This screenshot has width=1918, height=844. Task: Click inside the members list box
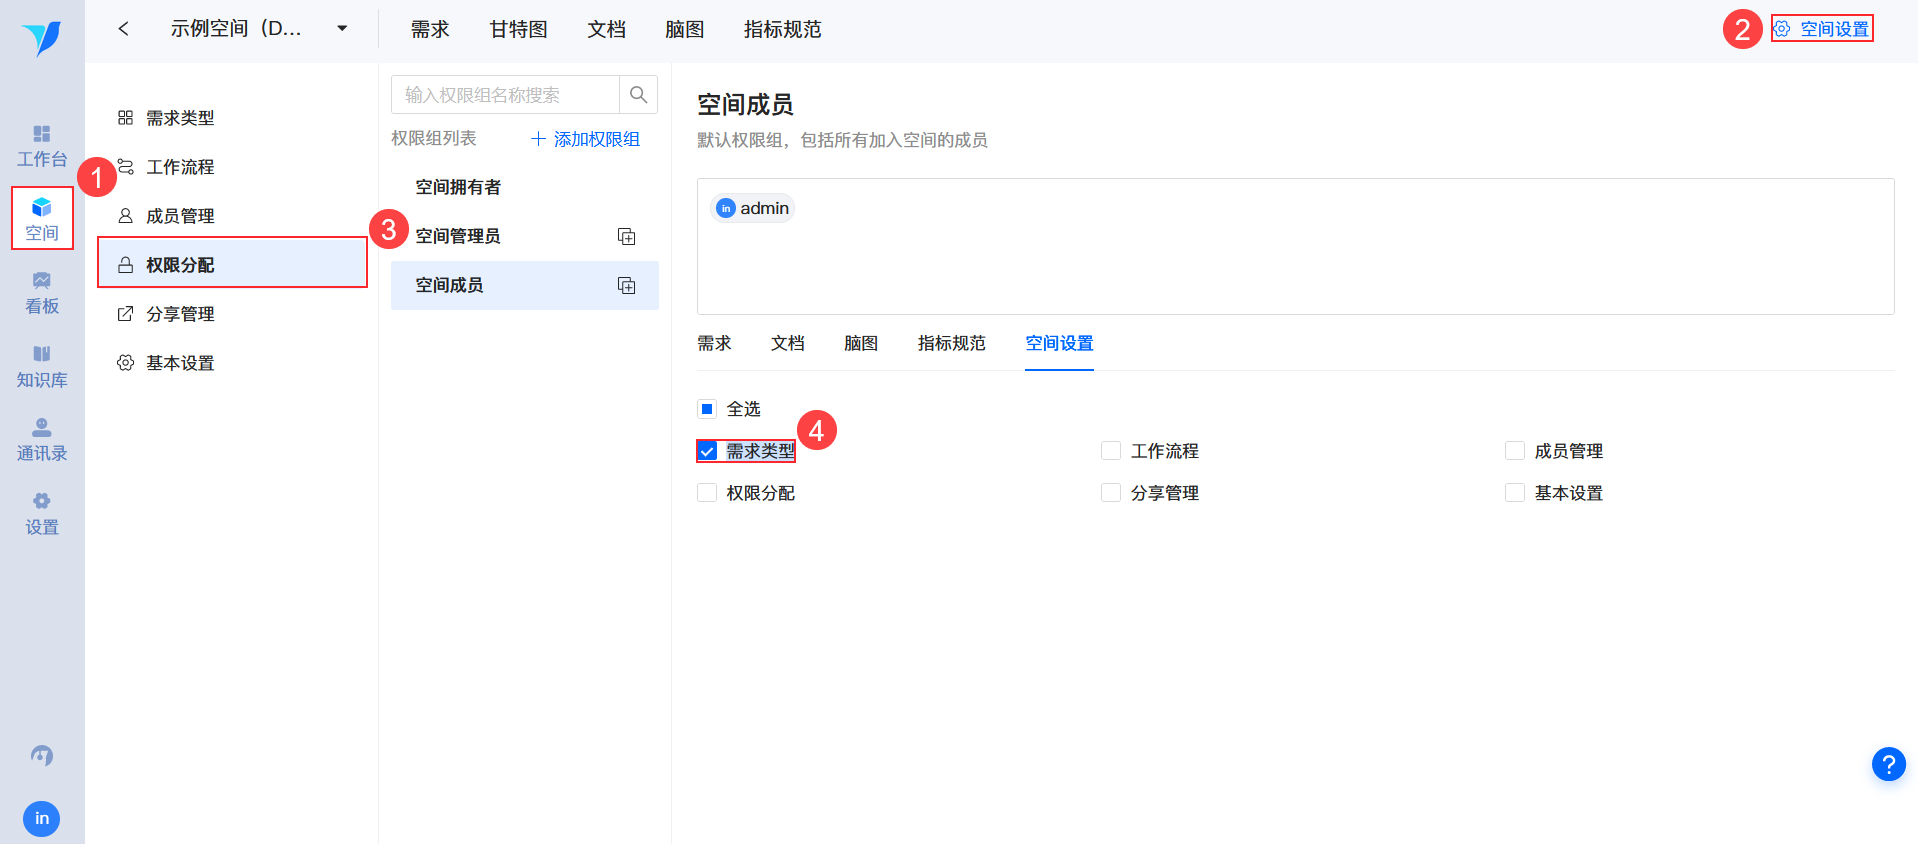[1295, 246]
